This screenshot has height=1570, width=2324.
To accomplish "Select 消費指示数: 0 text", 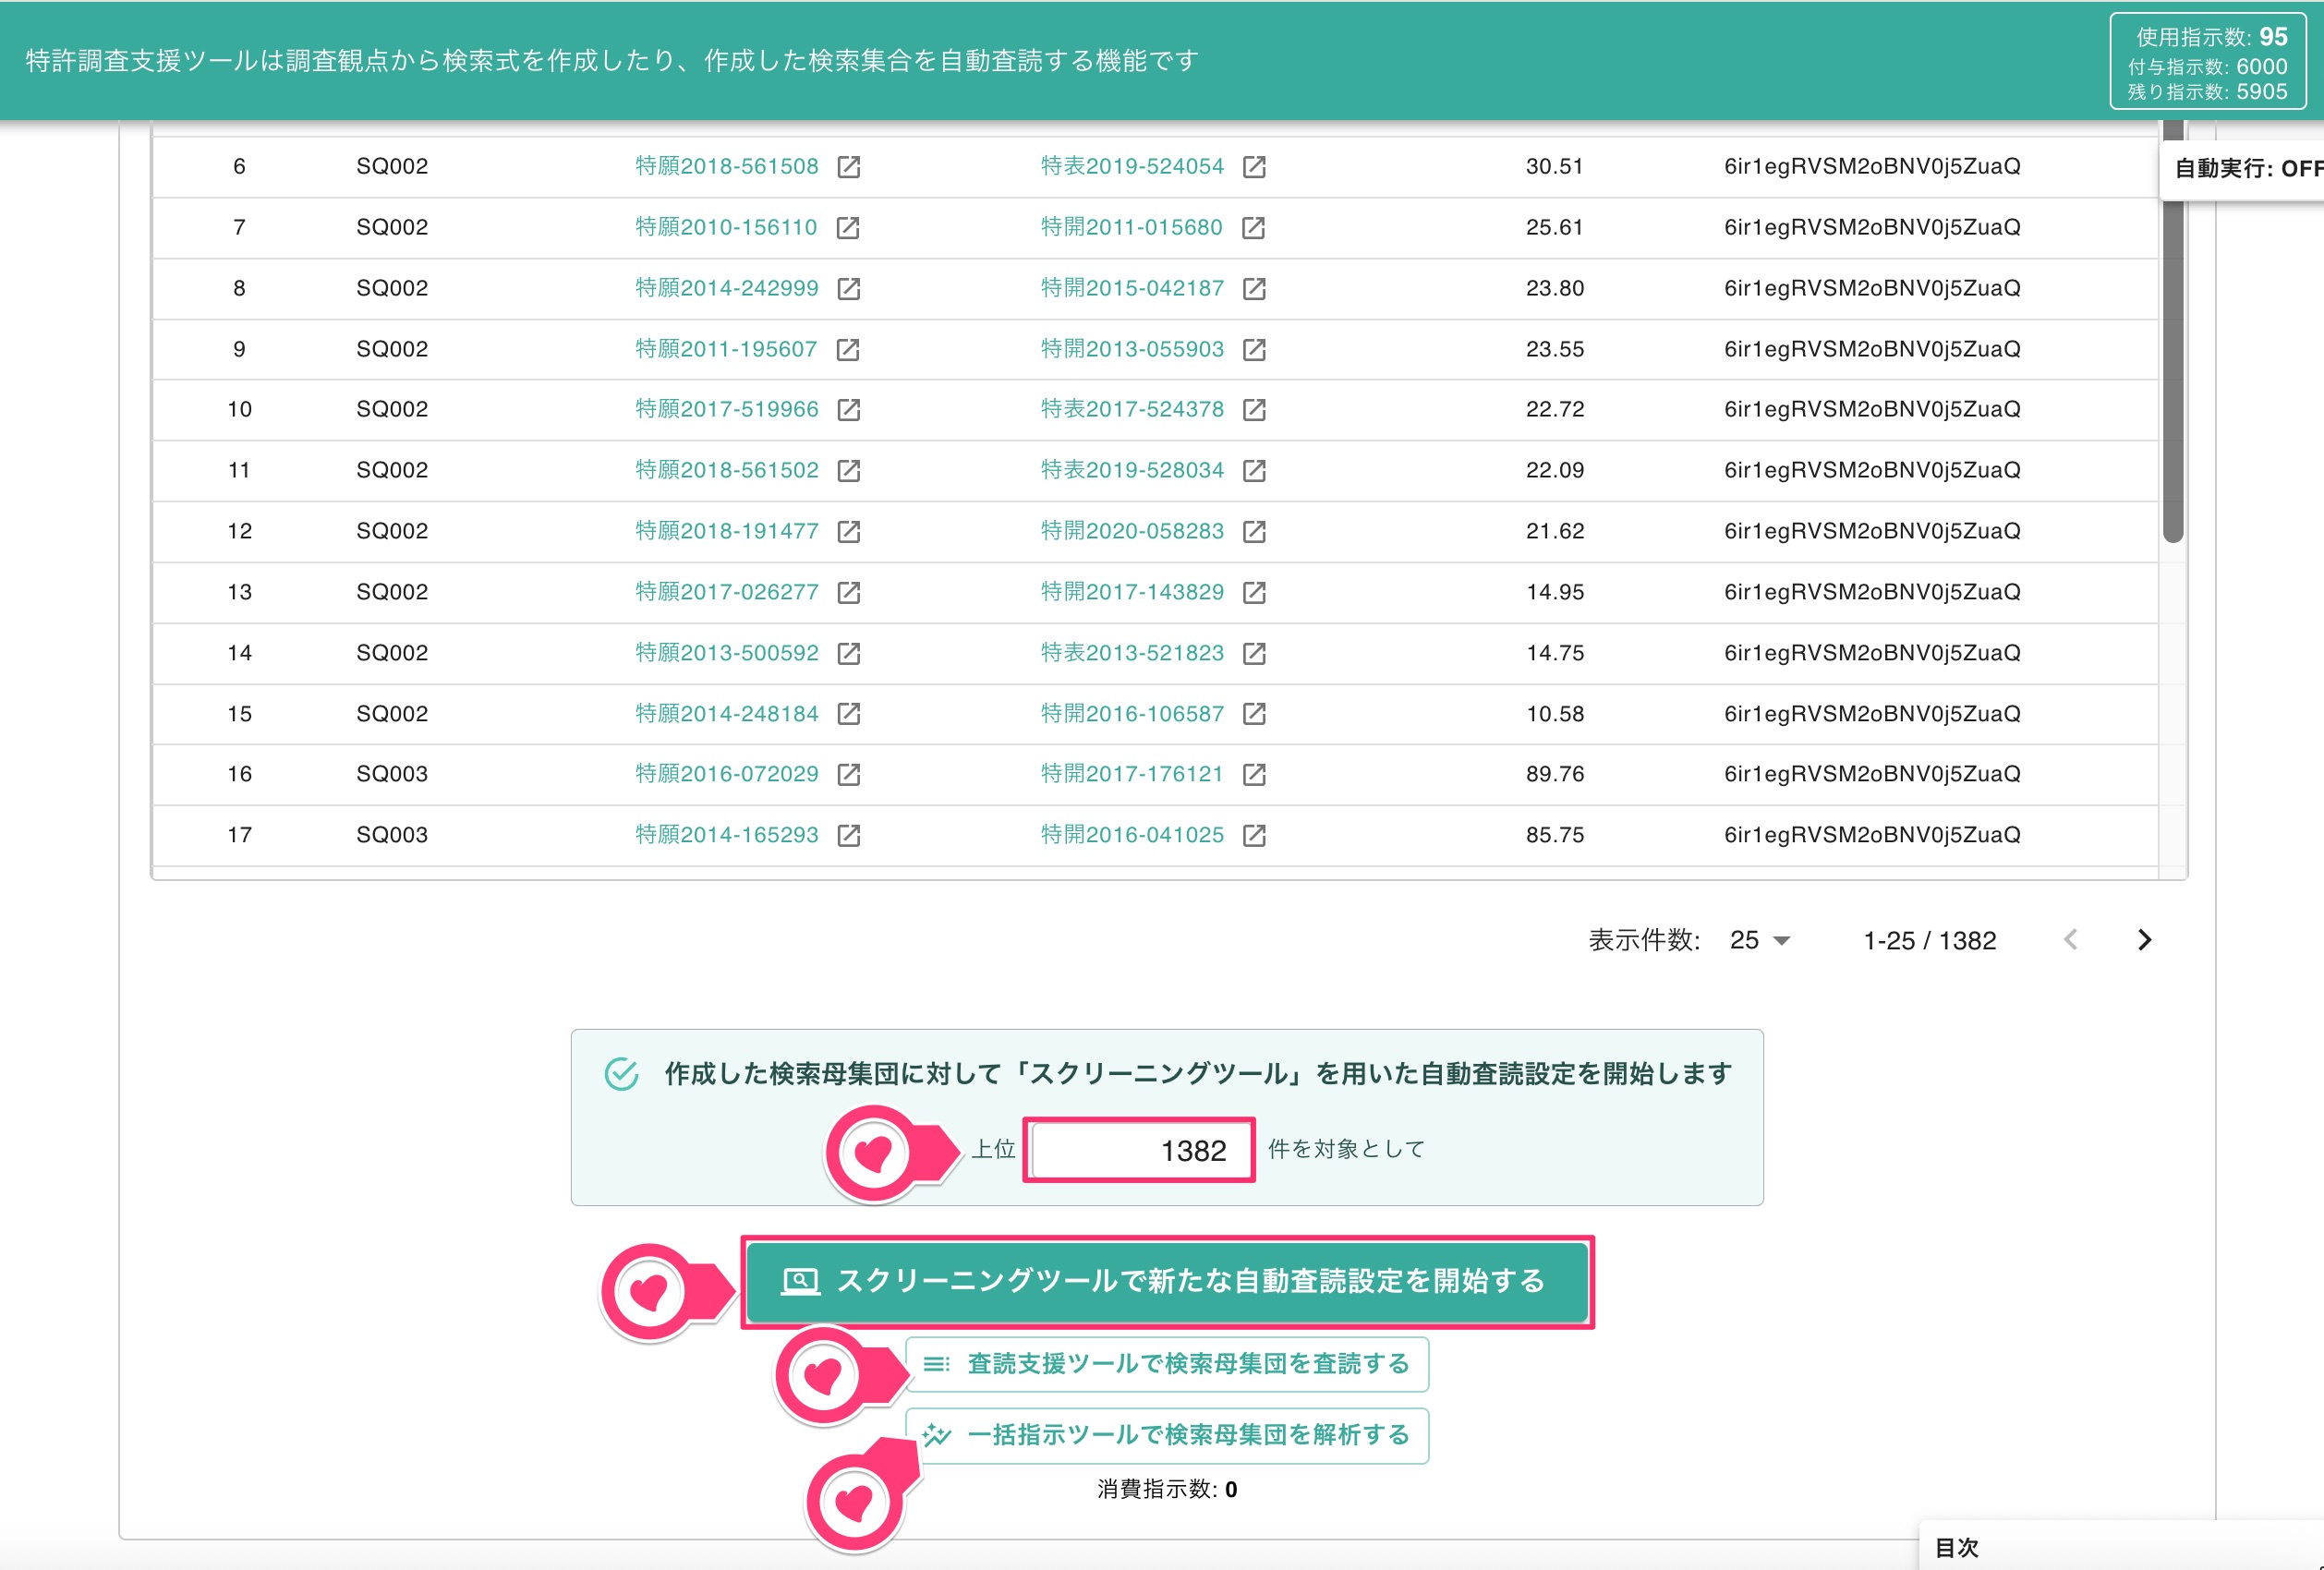I will click(x=1167, y=1490).
